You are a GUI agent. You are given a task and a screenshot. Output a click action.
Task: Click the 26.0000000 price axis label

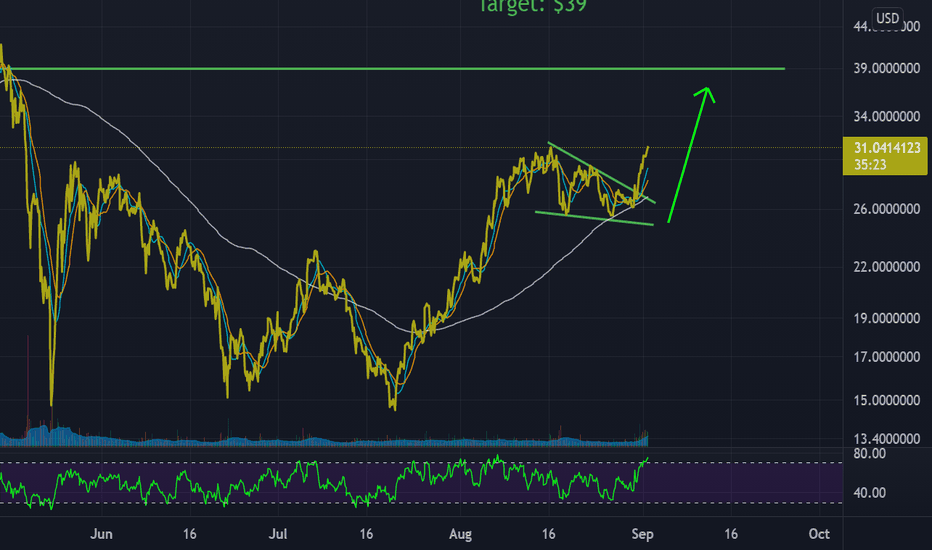point(887,209)
